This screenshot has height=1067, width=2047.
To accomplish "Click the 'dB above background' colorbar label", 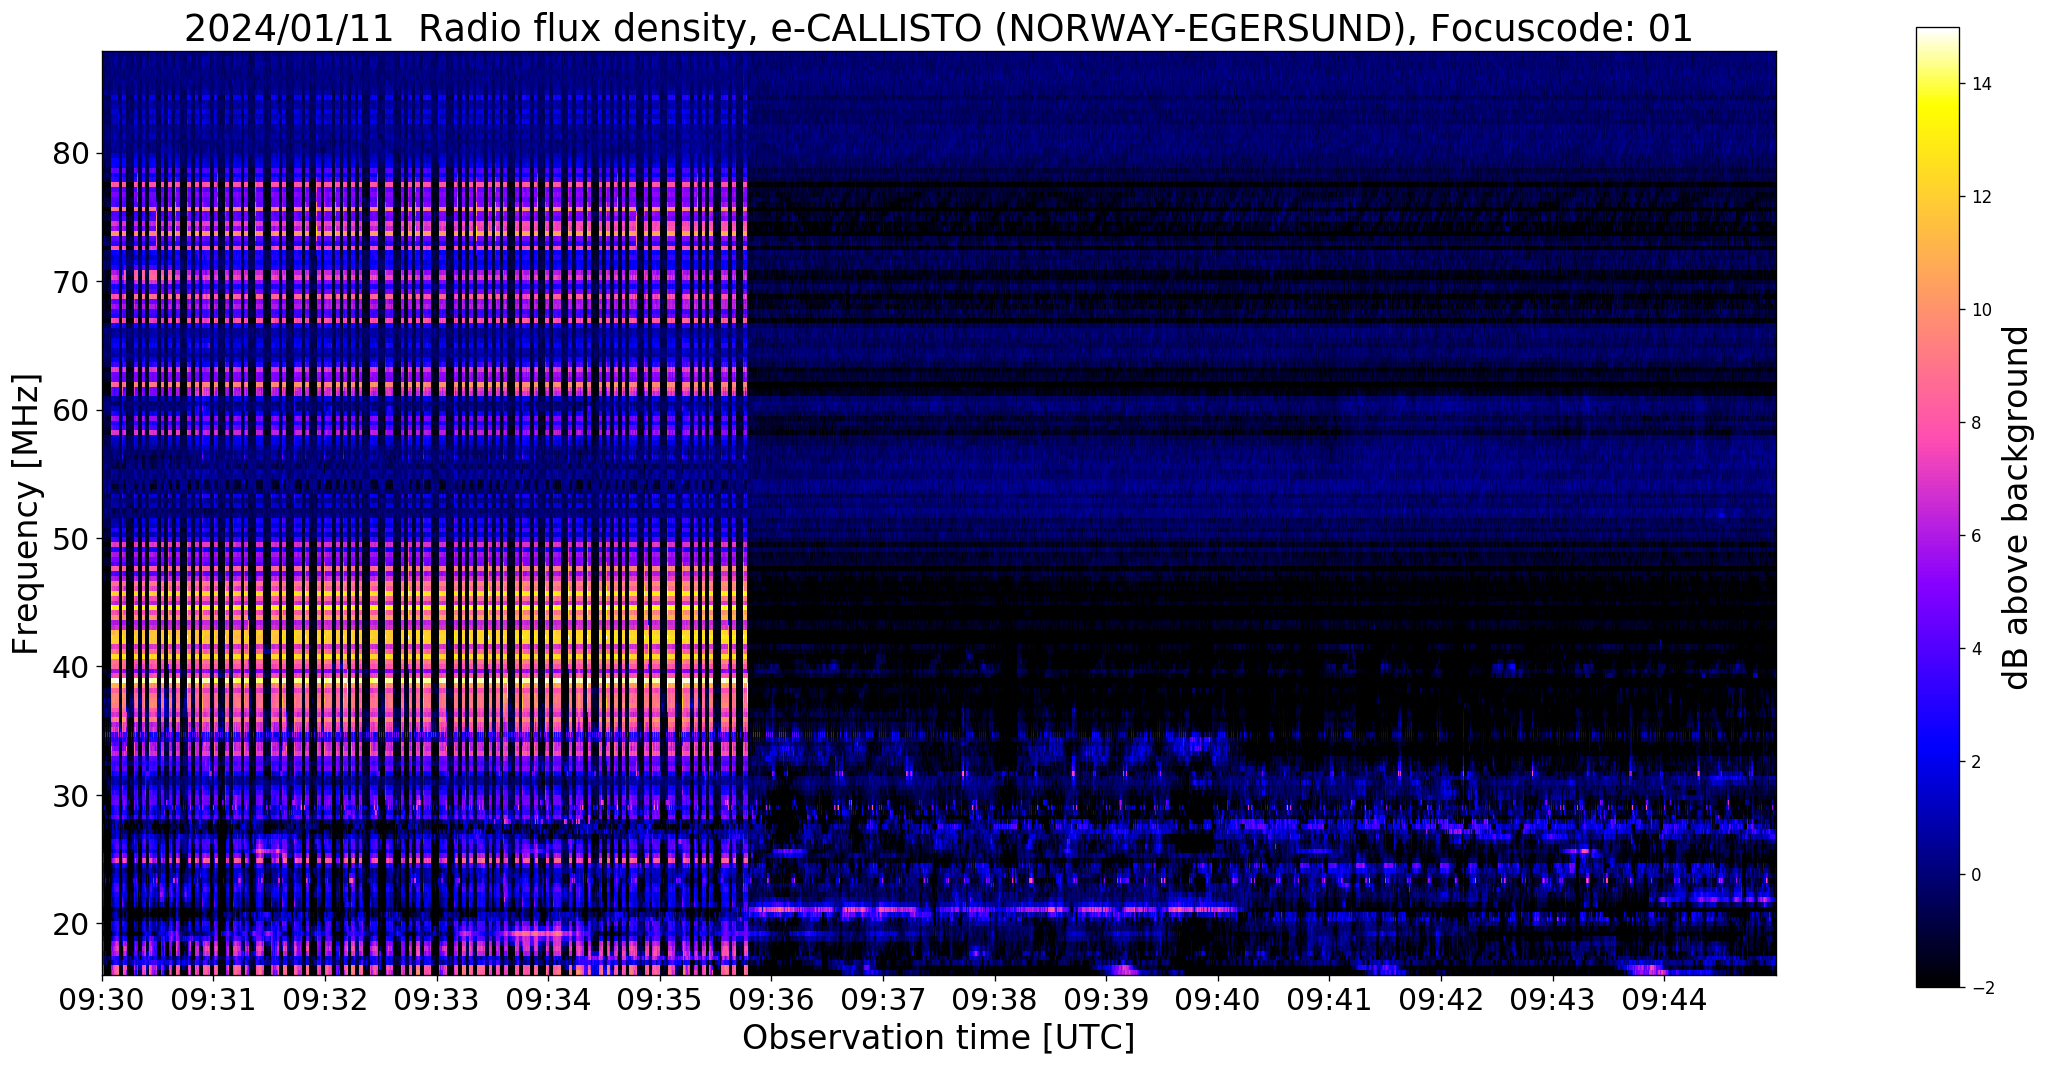I will [2017, 508].
